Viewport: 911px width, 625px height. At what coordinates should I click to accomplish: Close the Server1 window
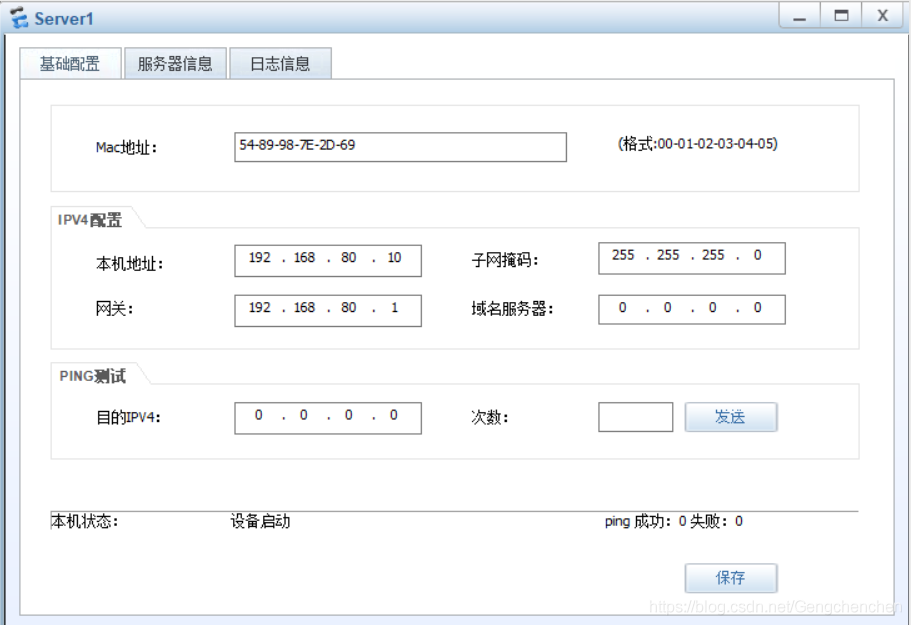click(x=883, y=16)
